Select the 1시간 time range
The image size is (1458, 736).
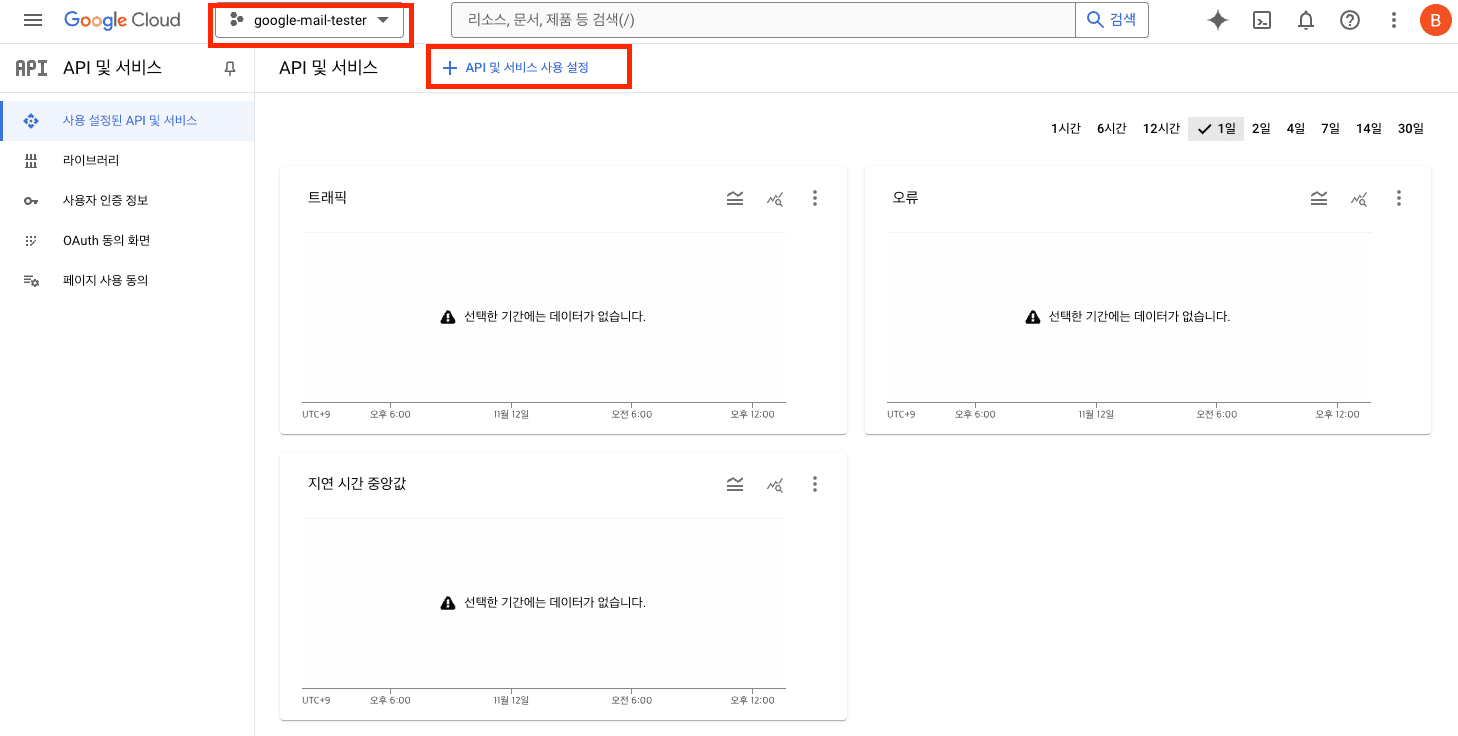(1065, 128)
